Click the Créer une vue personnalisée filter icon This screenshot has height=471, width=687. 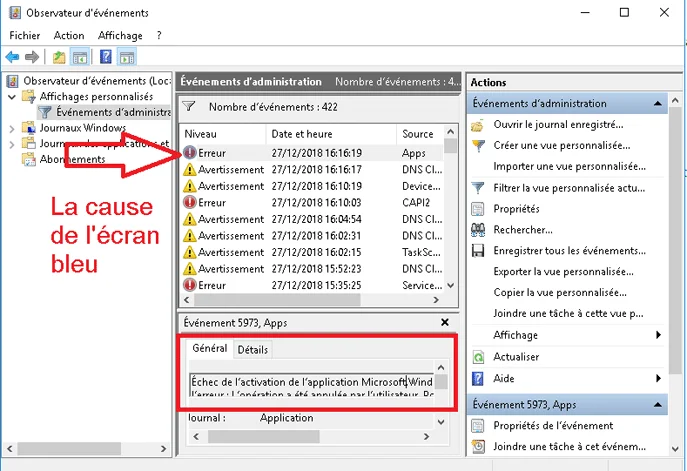click(x=478, y=146)
